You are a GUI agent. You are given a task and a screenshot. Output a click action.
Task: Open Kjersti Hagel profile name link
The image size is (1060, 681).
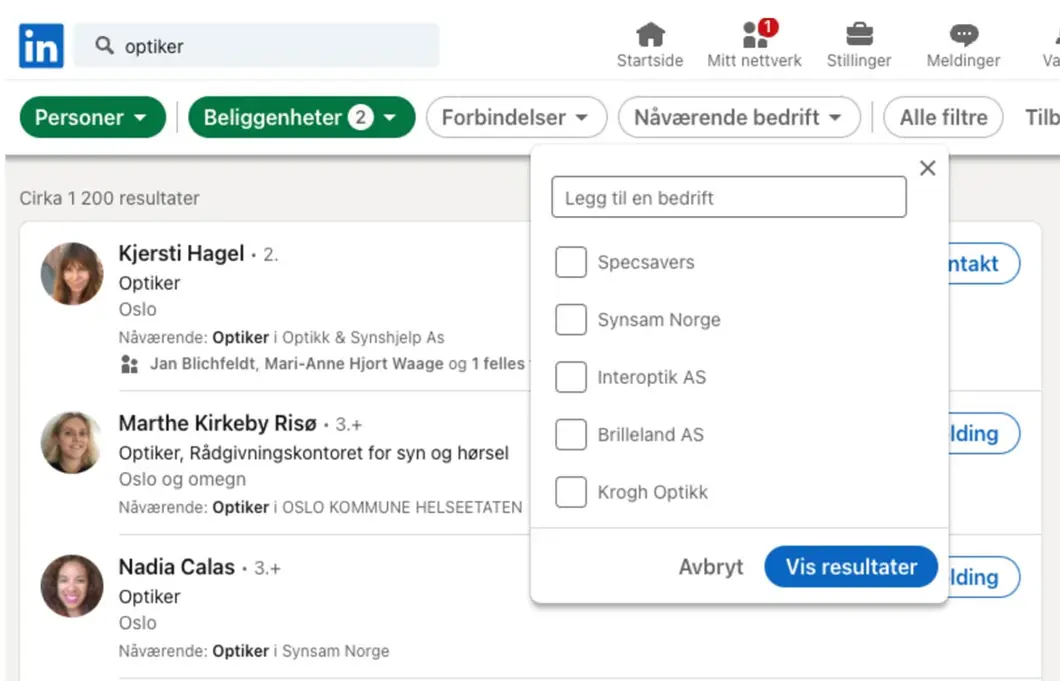(181, 254)
